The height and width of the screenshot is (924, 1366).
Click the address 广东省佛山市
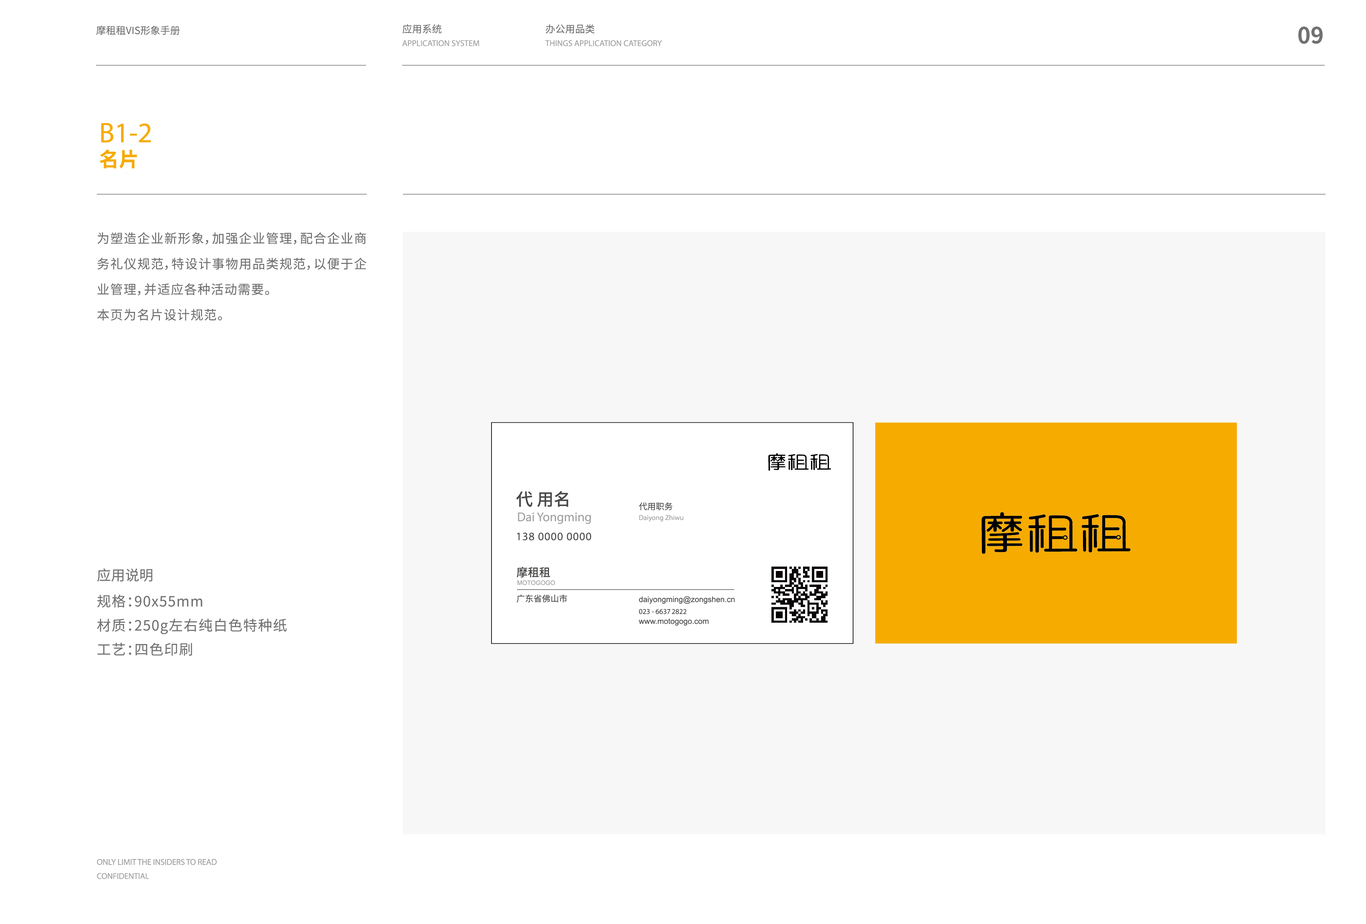(x=542, y=599)
